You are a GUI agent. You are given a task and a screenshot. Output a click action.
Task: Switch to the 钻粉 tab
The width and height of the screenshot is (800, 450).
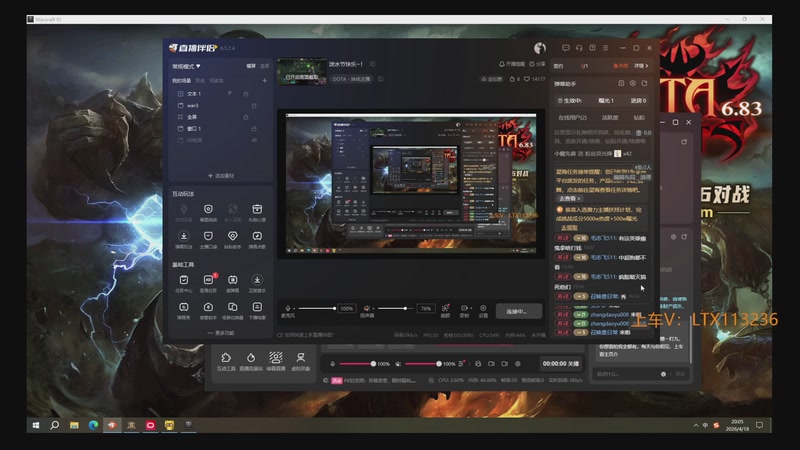639,118
